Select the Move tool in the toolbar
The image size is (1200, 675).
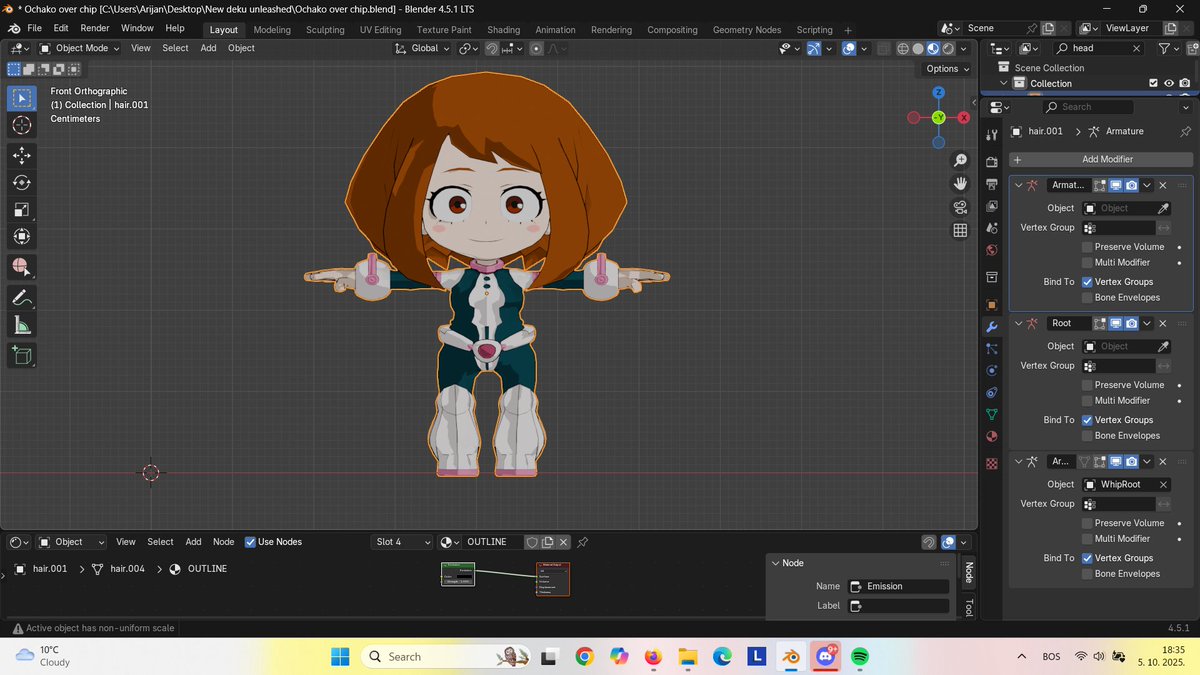click(21, 155)
